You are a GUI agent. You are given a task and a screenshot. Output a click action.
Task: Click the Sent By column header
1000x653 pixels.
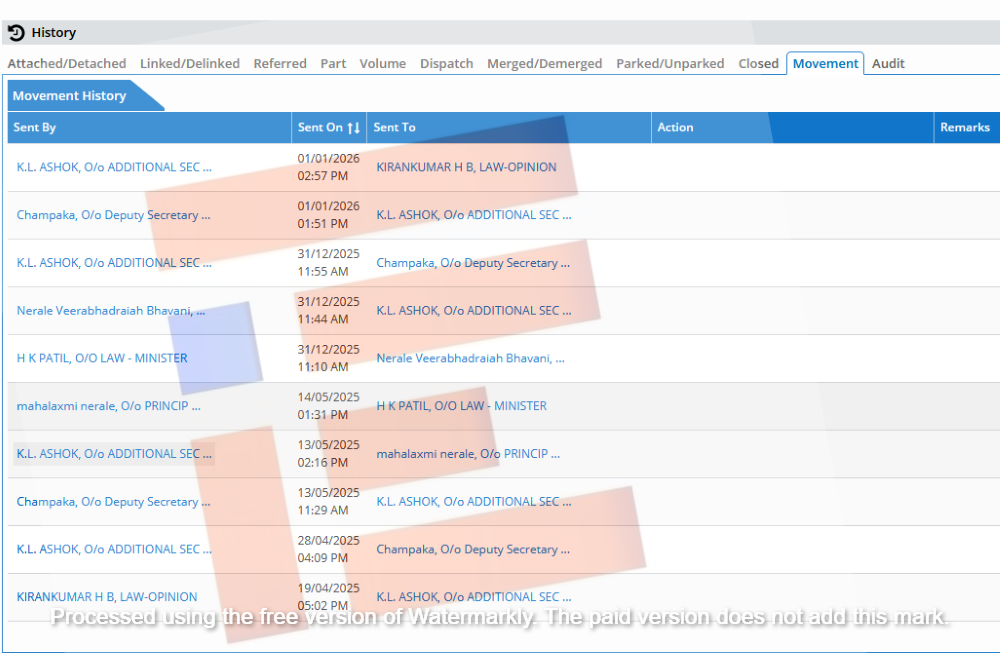35,128
